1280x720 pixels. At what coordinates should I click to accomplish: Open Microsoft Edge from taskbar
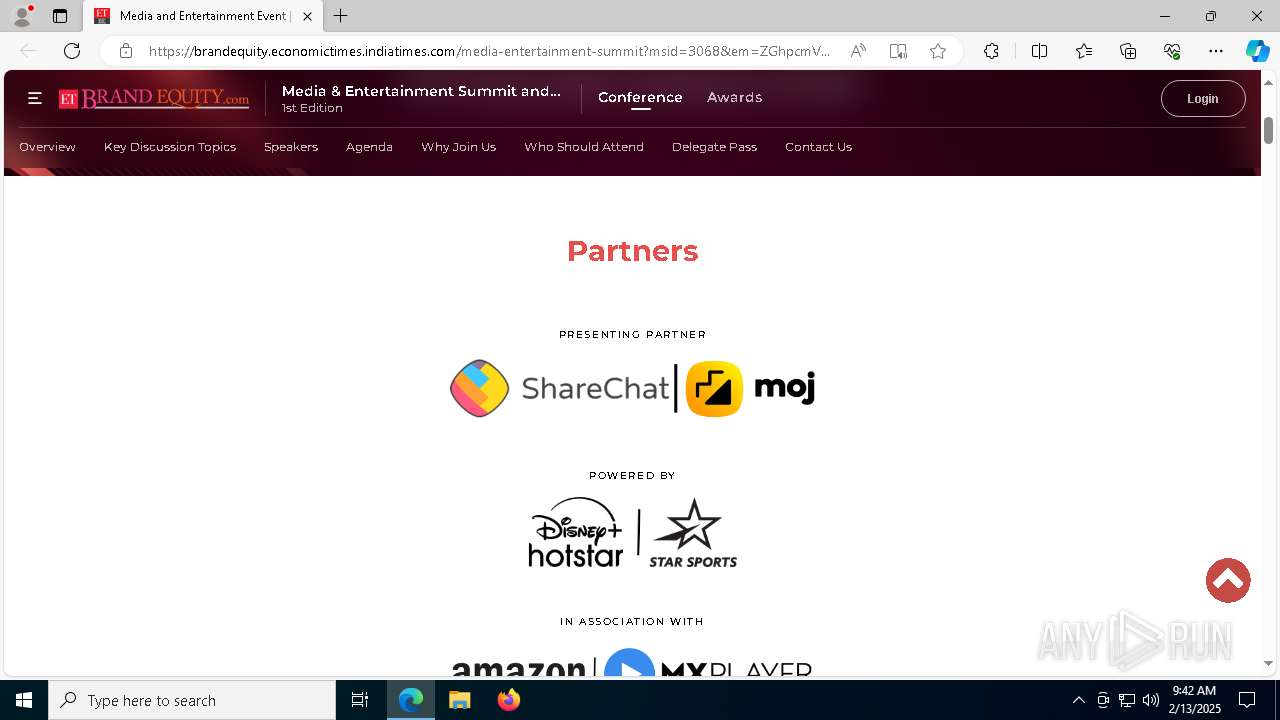click(x=411, y=700)
